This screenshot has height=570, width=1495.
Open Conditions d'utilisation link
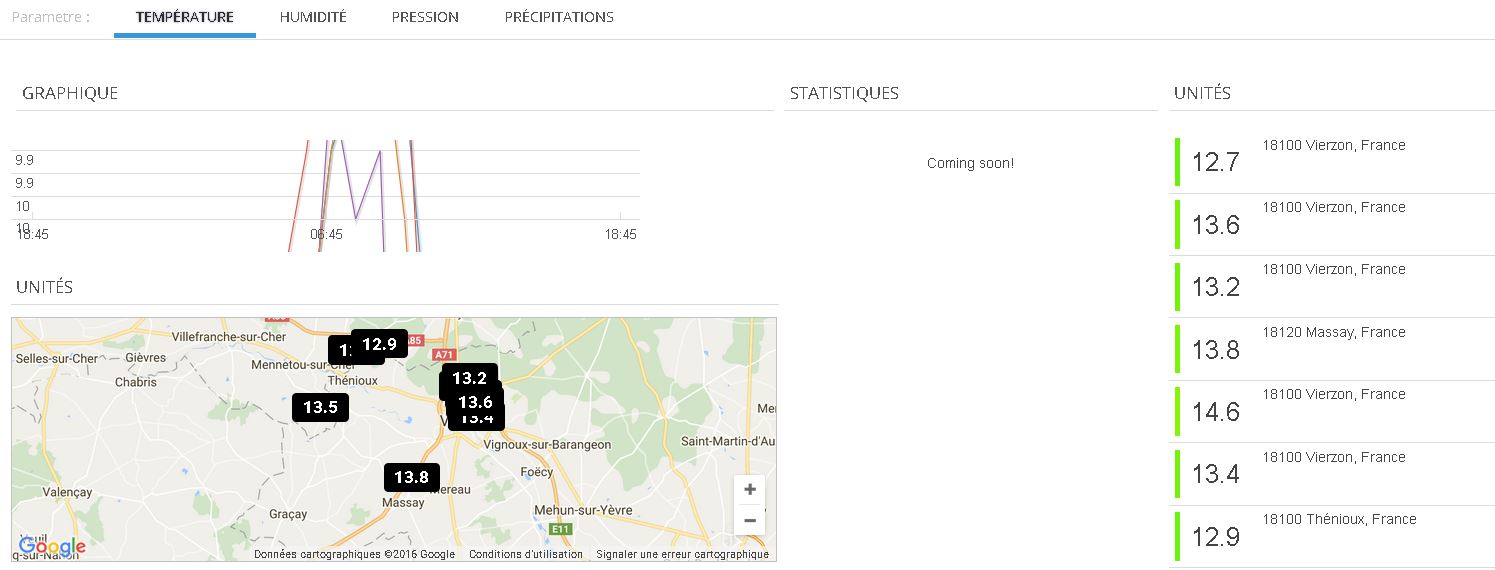(526, 554)
